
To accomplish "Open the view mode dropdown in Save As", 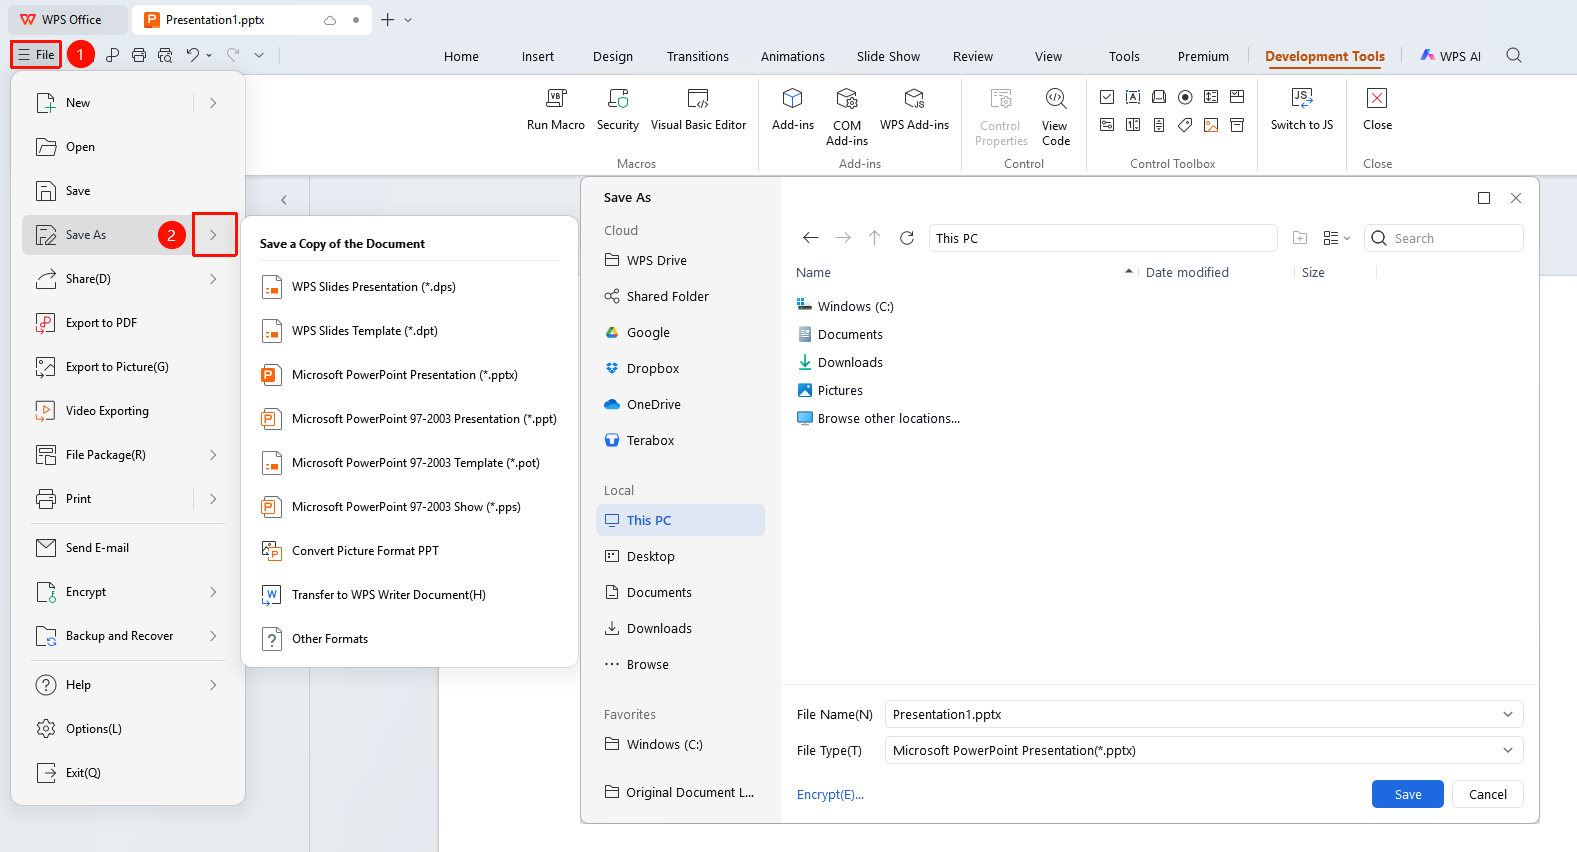I will 1337,238.
